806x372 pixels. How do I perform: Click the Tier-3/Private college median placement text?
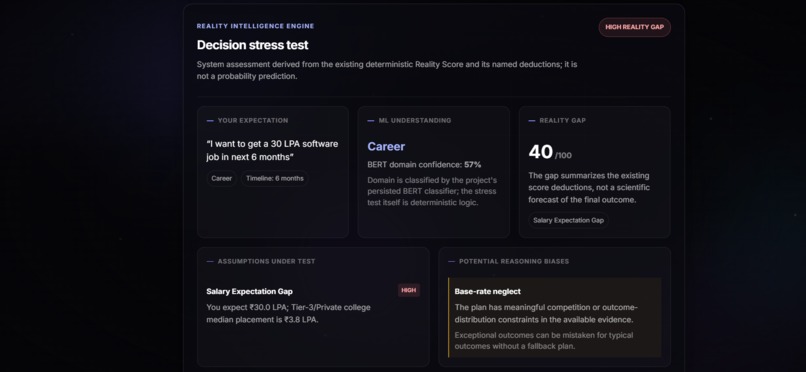288,313
